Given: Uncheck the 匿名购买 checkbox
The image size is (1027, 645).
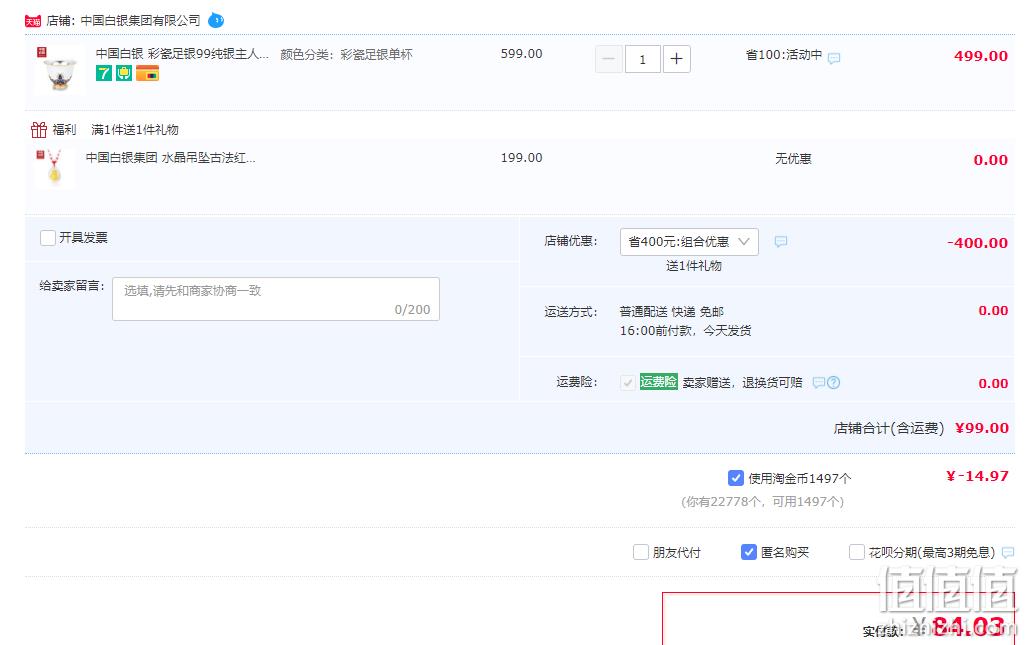Looking at the screenshot, I should [x=749, y=552].
